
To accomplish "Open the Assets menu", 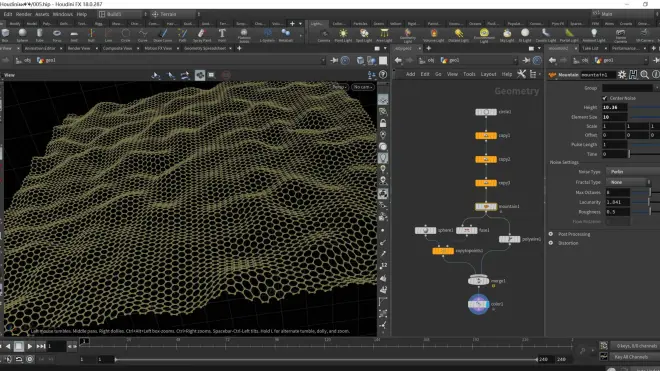I will point(42,14).
